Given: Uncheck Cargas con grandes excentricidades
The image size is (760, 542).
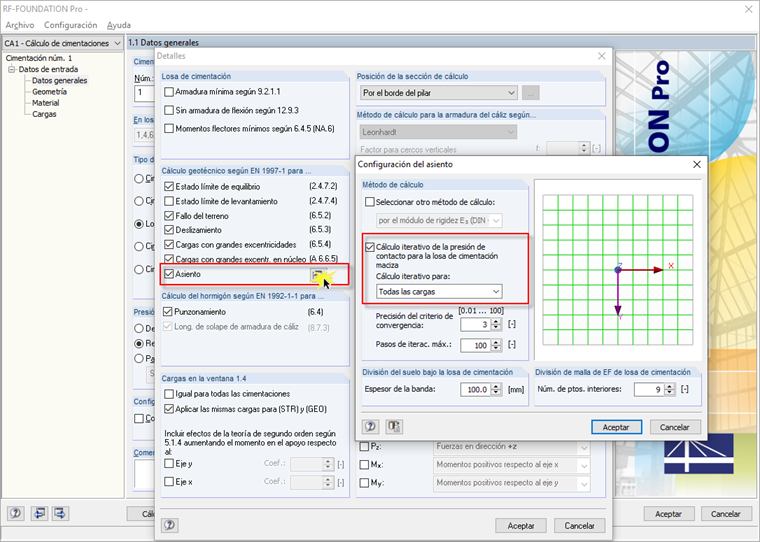Looking at the screenshot, I should 169,244.
